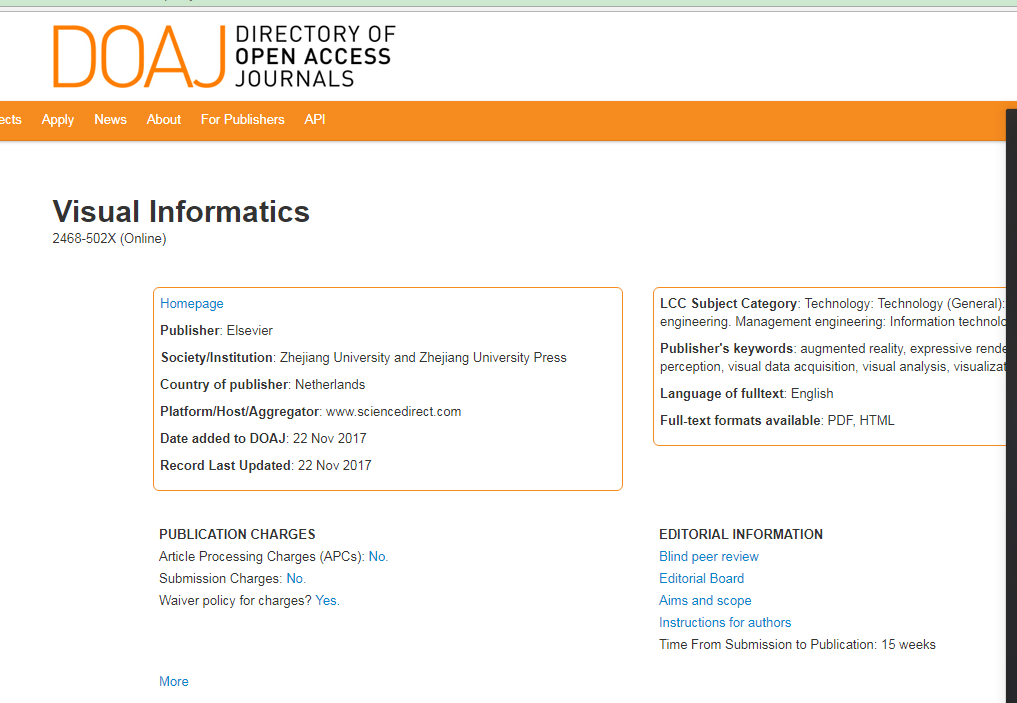Open the waiver policy 'Yes.' link
The height and width of the screenshot is (703, 1017).
[328, 601]
